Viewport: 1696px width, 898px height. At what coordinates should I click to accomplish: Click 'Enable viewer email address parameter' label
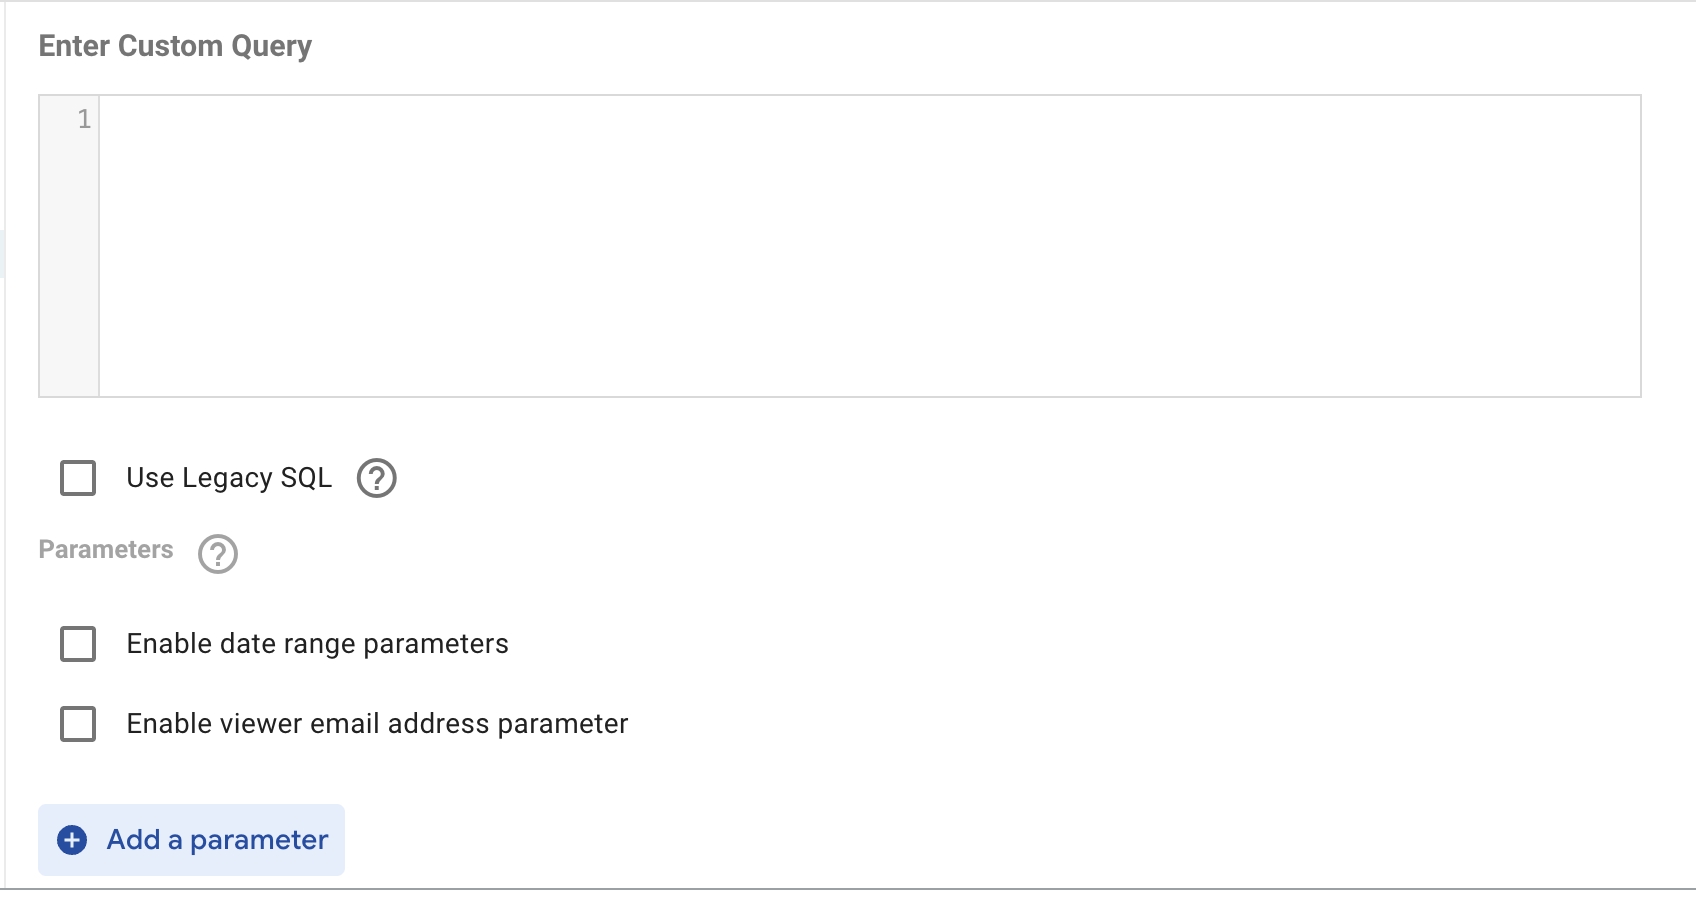(378, 724)
